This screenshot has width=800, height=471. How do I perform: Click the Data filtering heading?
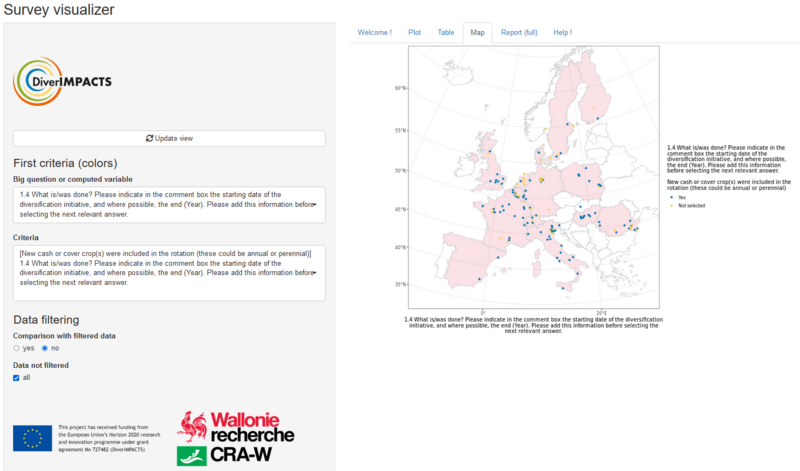pyautogui.click(x=46, y=320)
